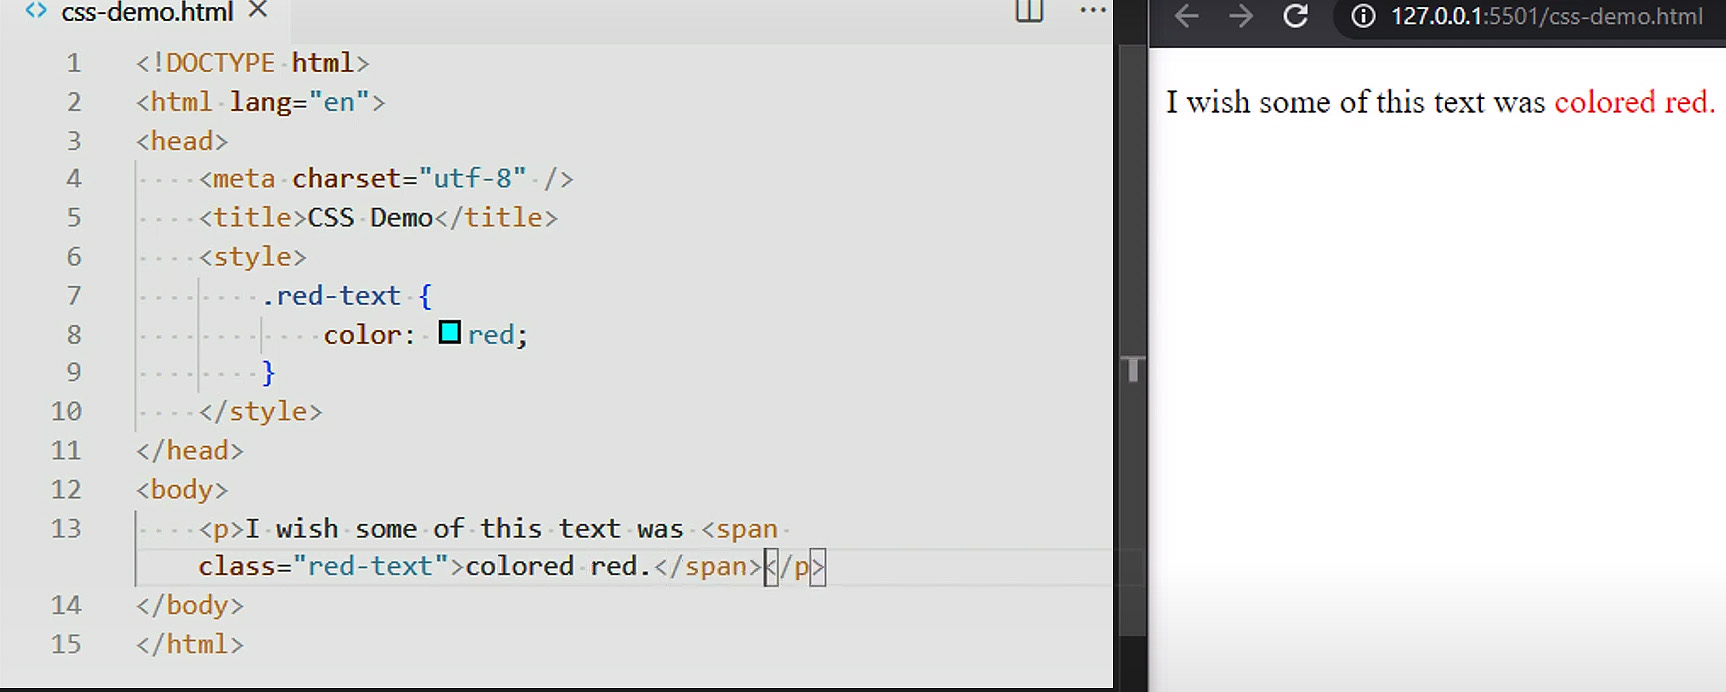Click the closing </p> tag

pos(795,567)
